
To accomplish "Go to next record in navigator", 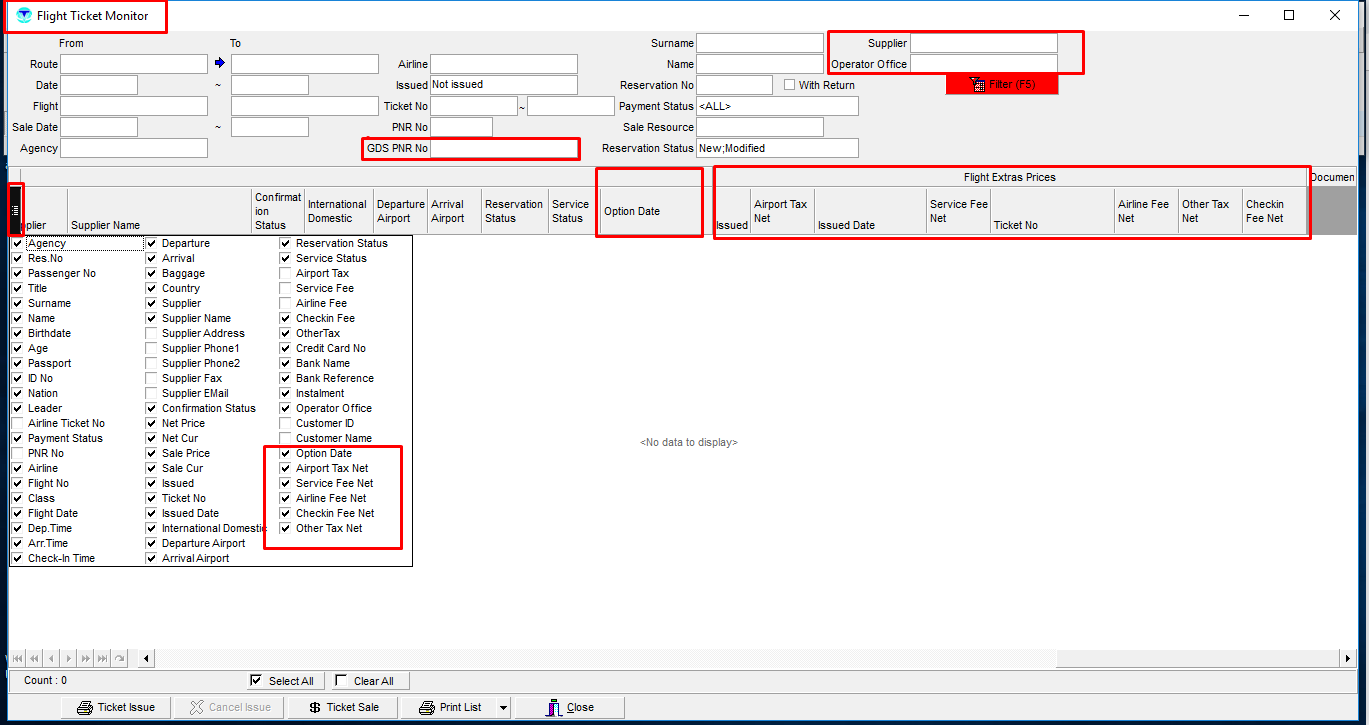I will 68,658.
